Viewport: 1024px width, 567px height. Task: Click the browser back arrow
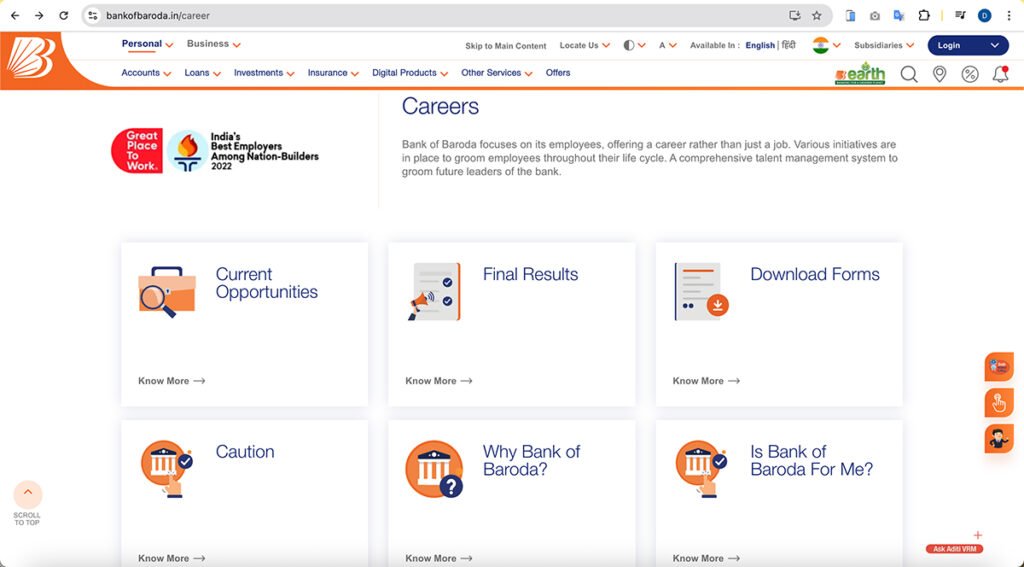point(15,16)
